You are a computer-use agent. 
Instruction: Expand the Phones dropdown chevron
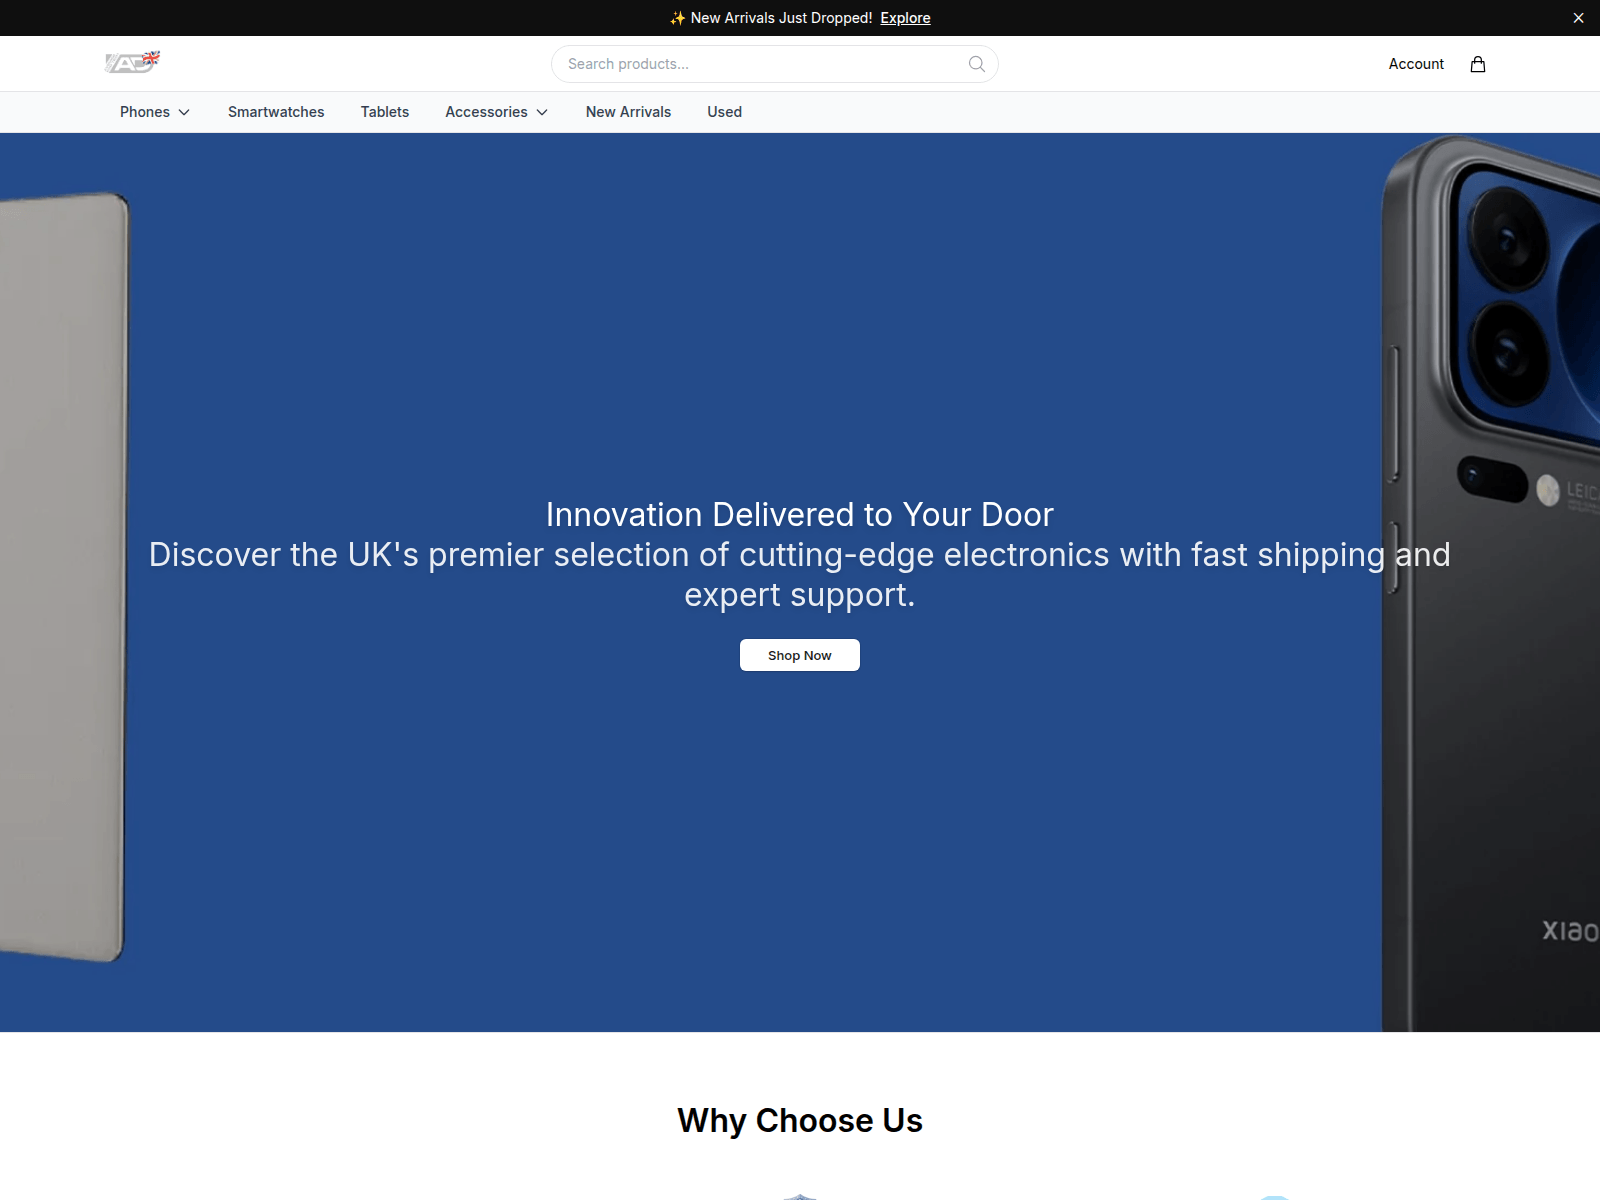pos(184,112)
